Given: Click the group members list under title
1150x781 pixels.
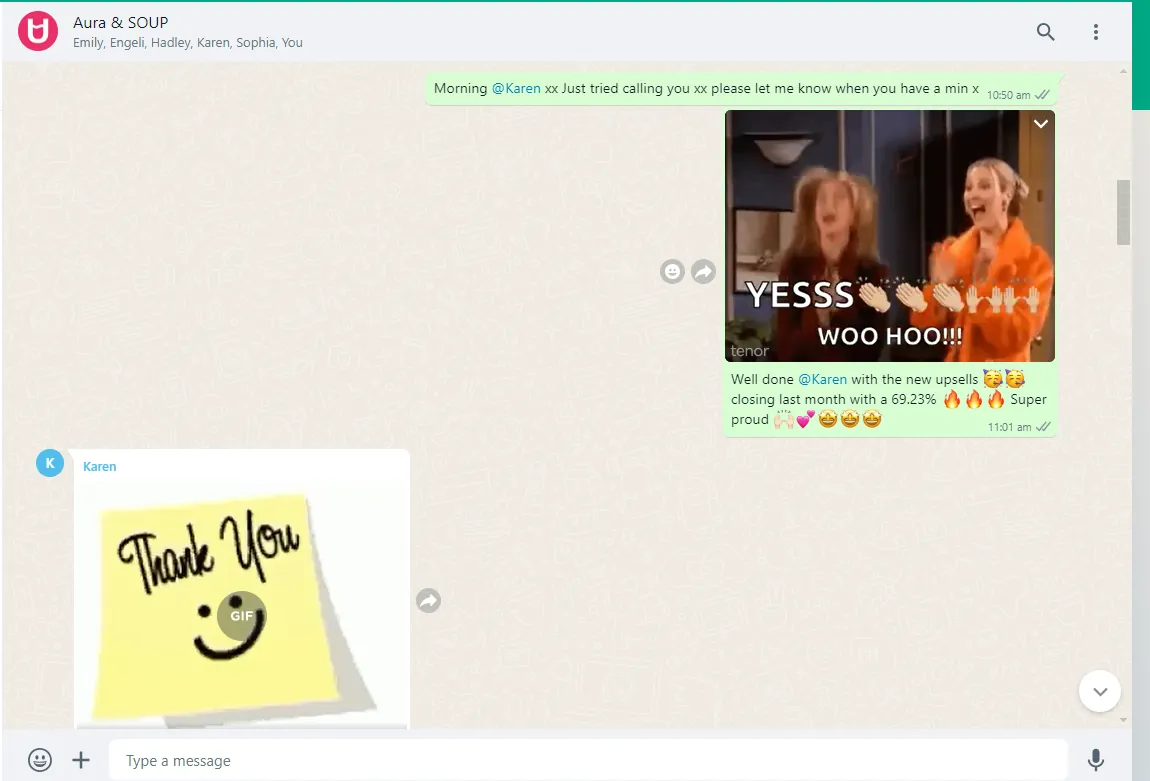Looking at the screenshot, I should (188, 43).
